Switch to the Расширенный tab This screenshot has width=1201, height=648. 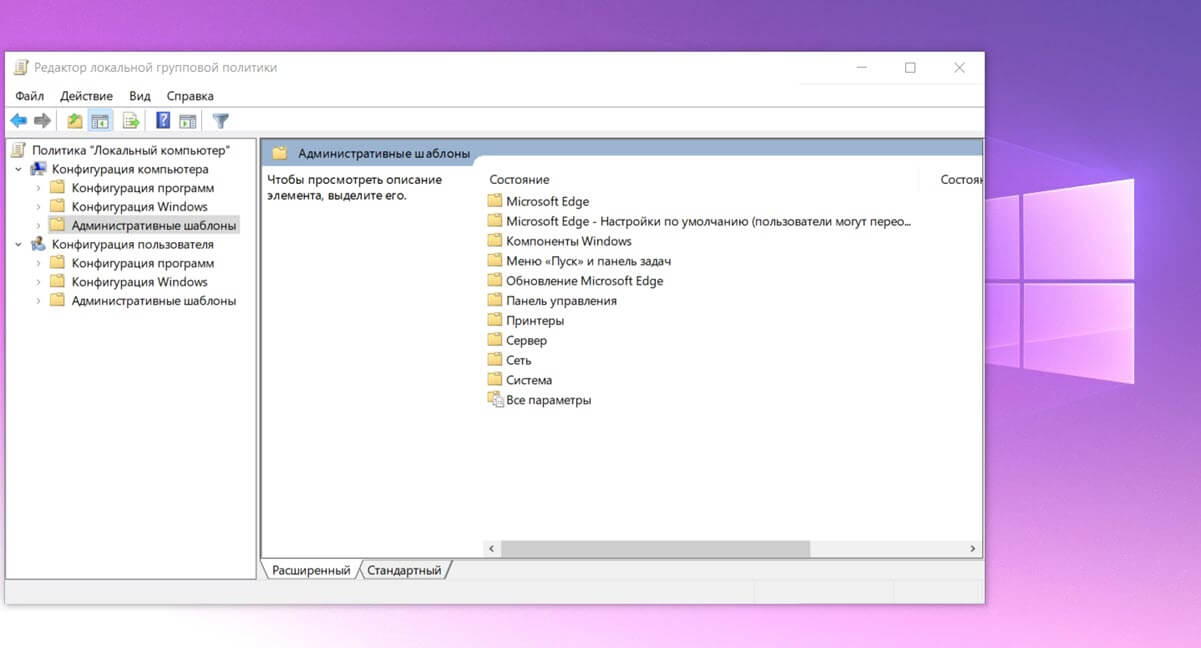point(311,570)
